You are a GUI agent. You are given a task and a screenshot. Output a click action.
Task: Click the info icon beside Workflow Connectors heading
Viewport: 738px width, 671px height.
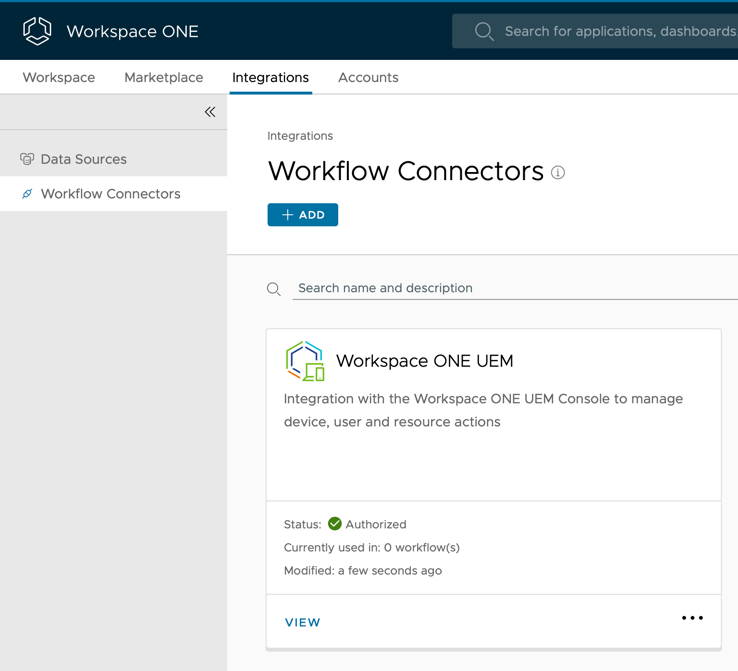558,173
